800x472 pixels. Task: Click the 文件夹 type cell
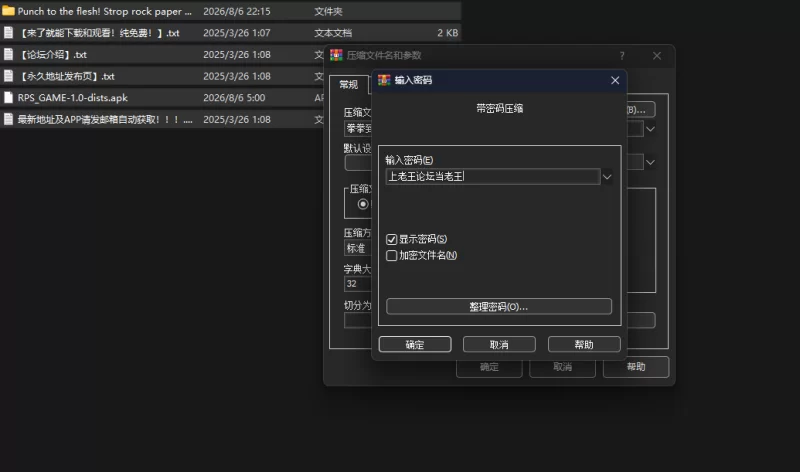329,11
